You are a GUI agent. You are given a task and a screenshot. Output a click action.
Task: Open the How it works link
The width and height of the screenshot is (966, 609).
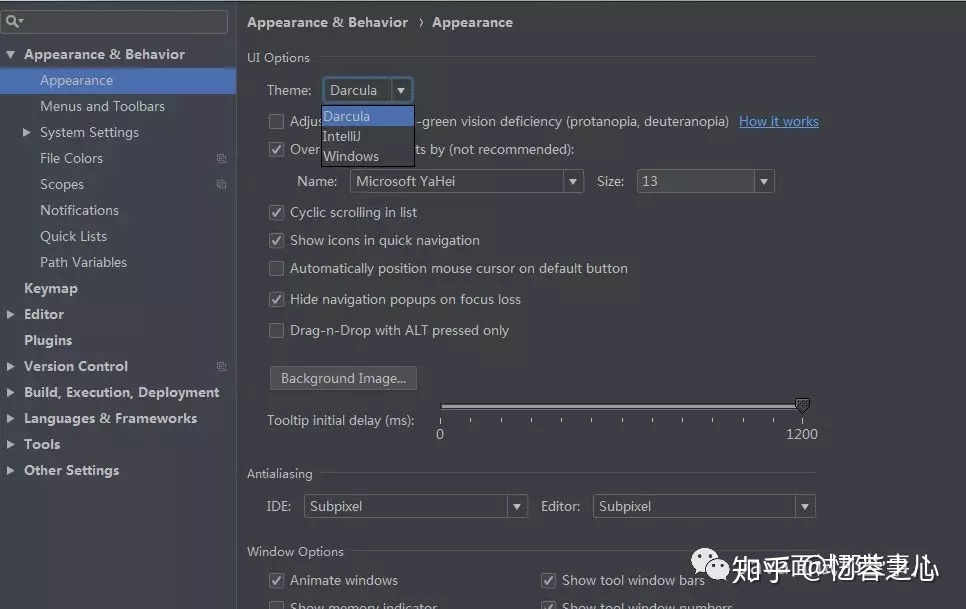pyautogui.click(x=779, y=122)
